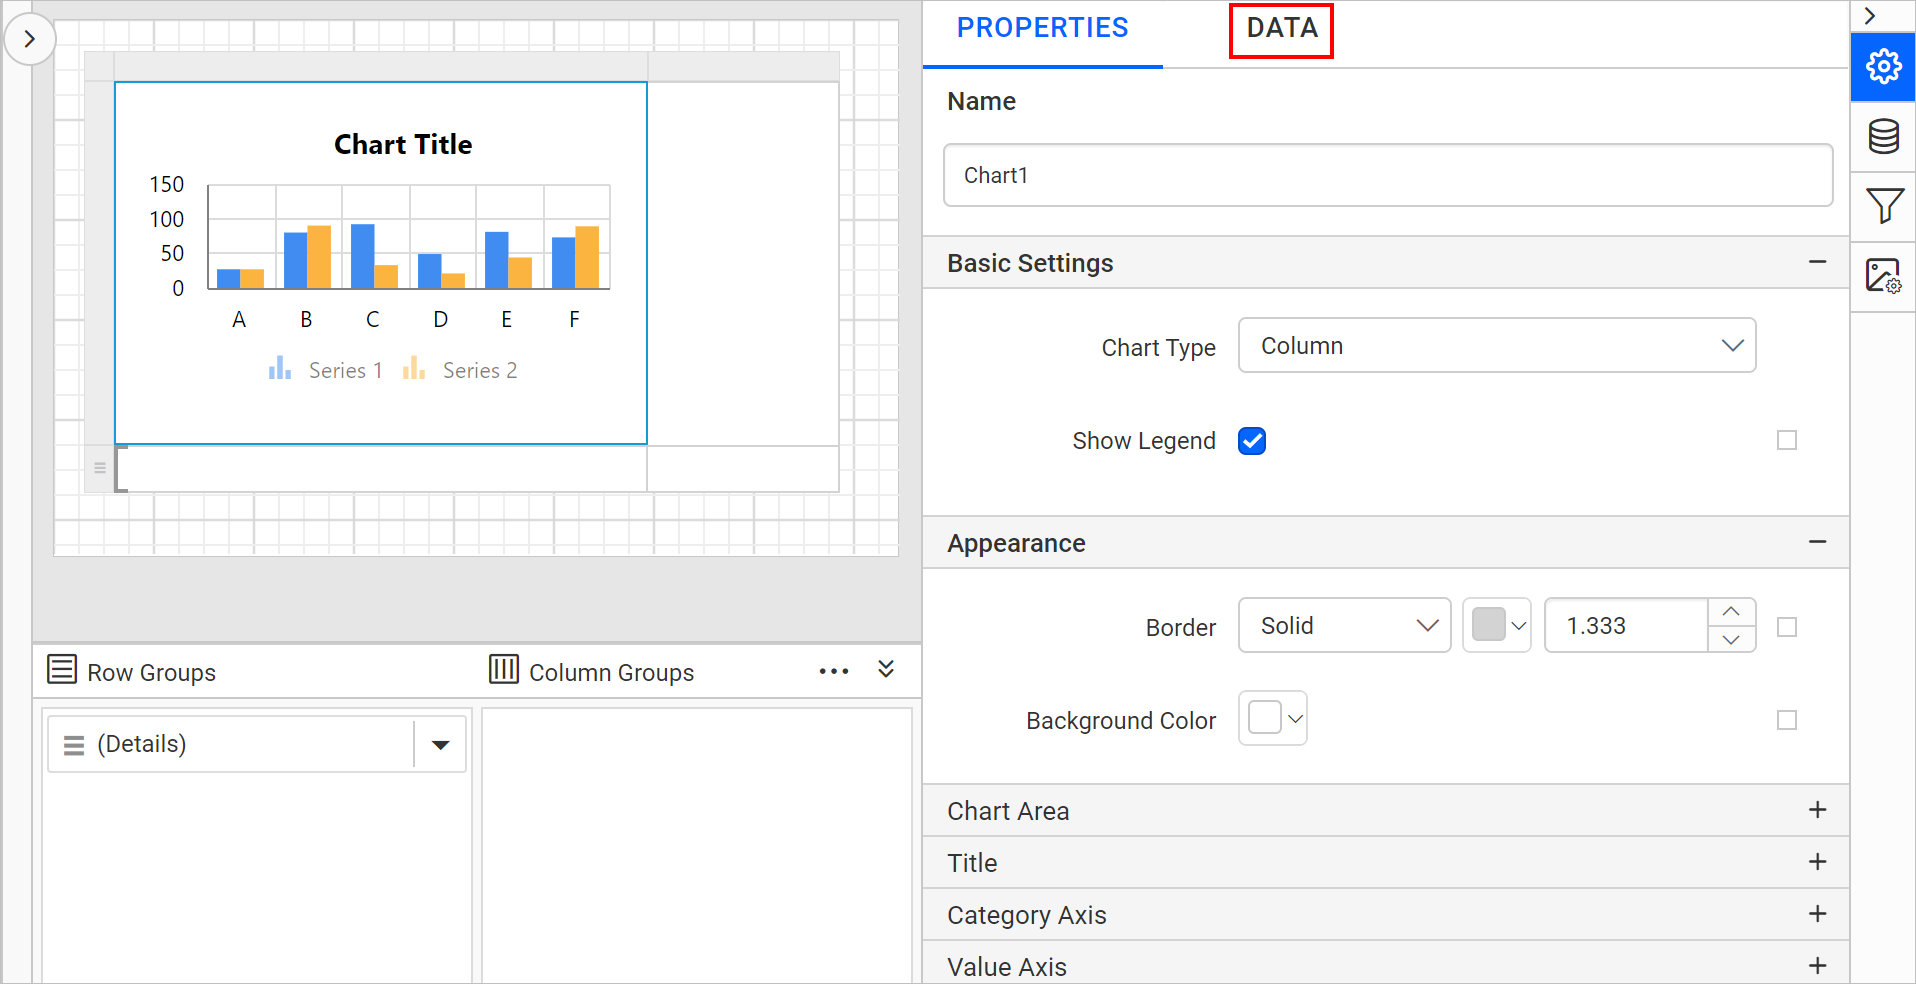Expand the Value Axis section
The height and width of the screenshot is (984, 1916).
[x=1818, y=966]
